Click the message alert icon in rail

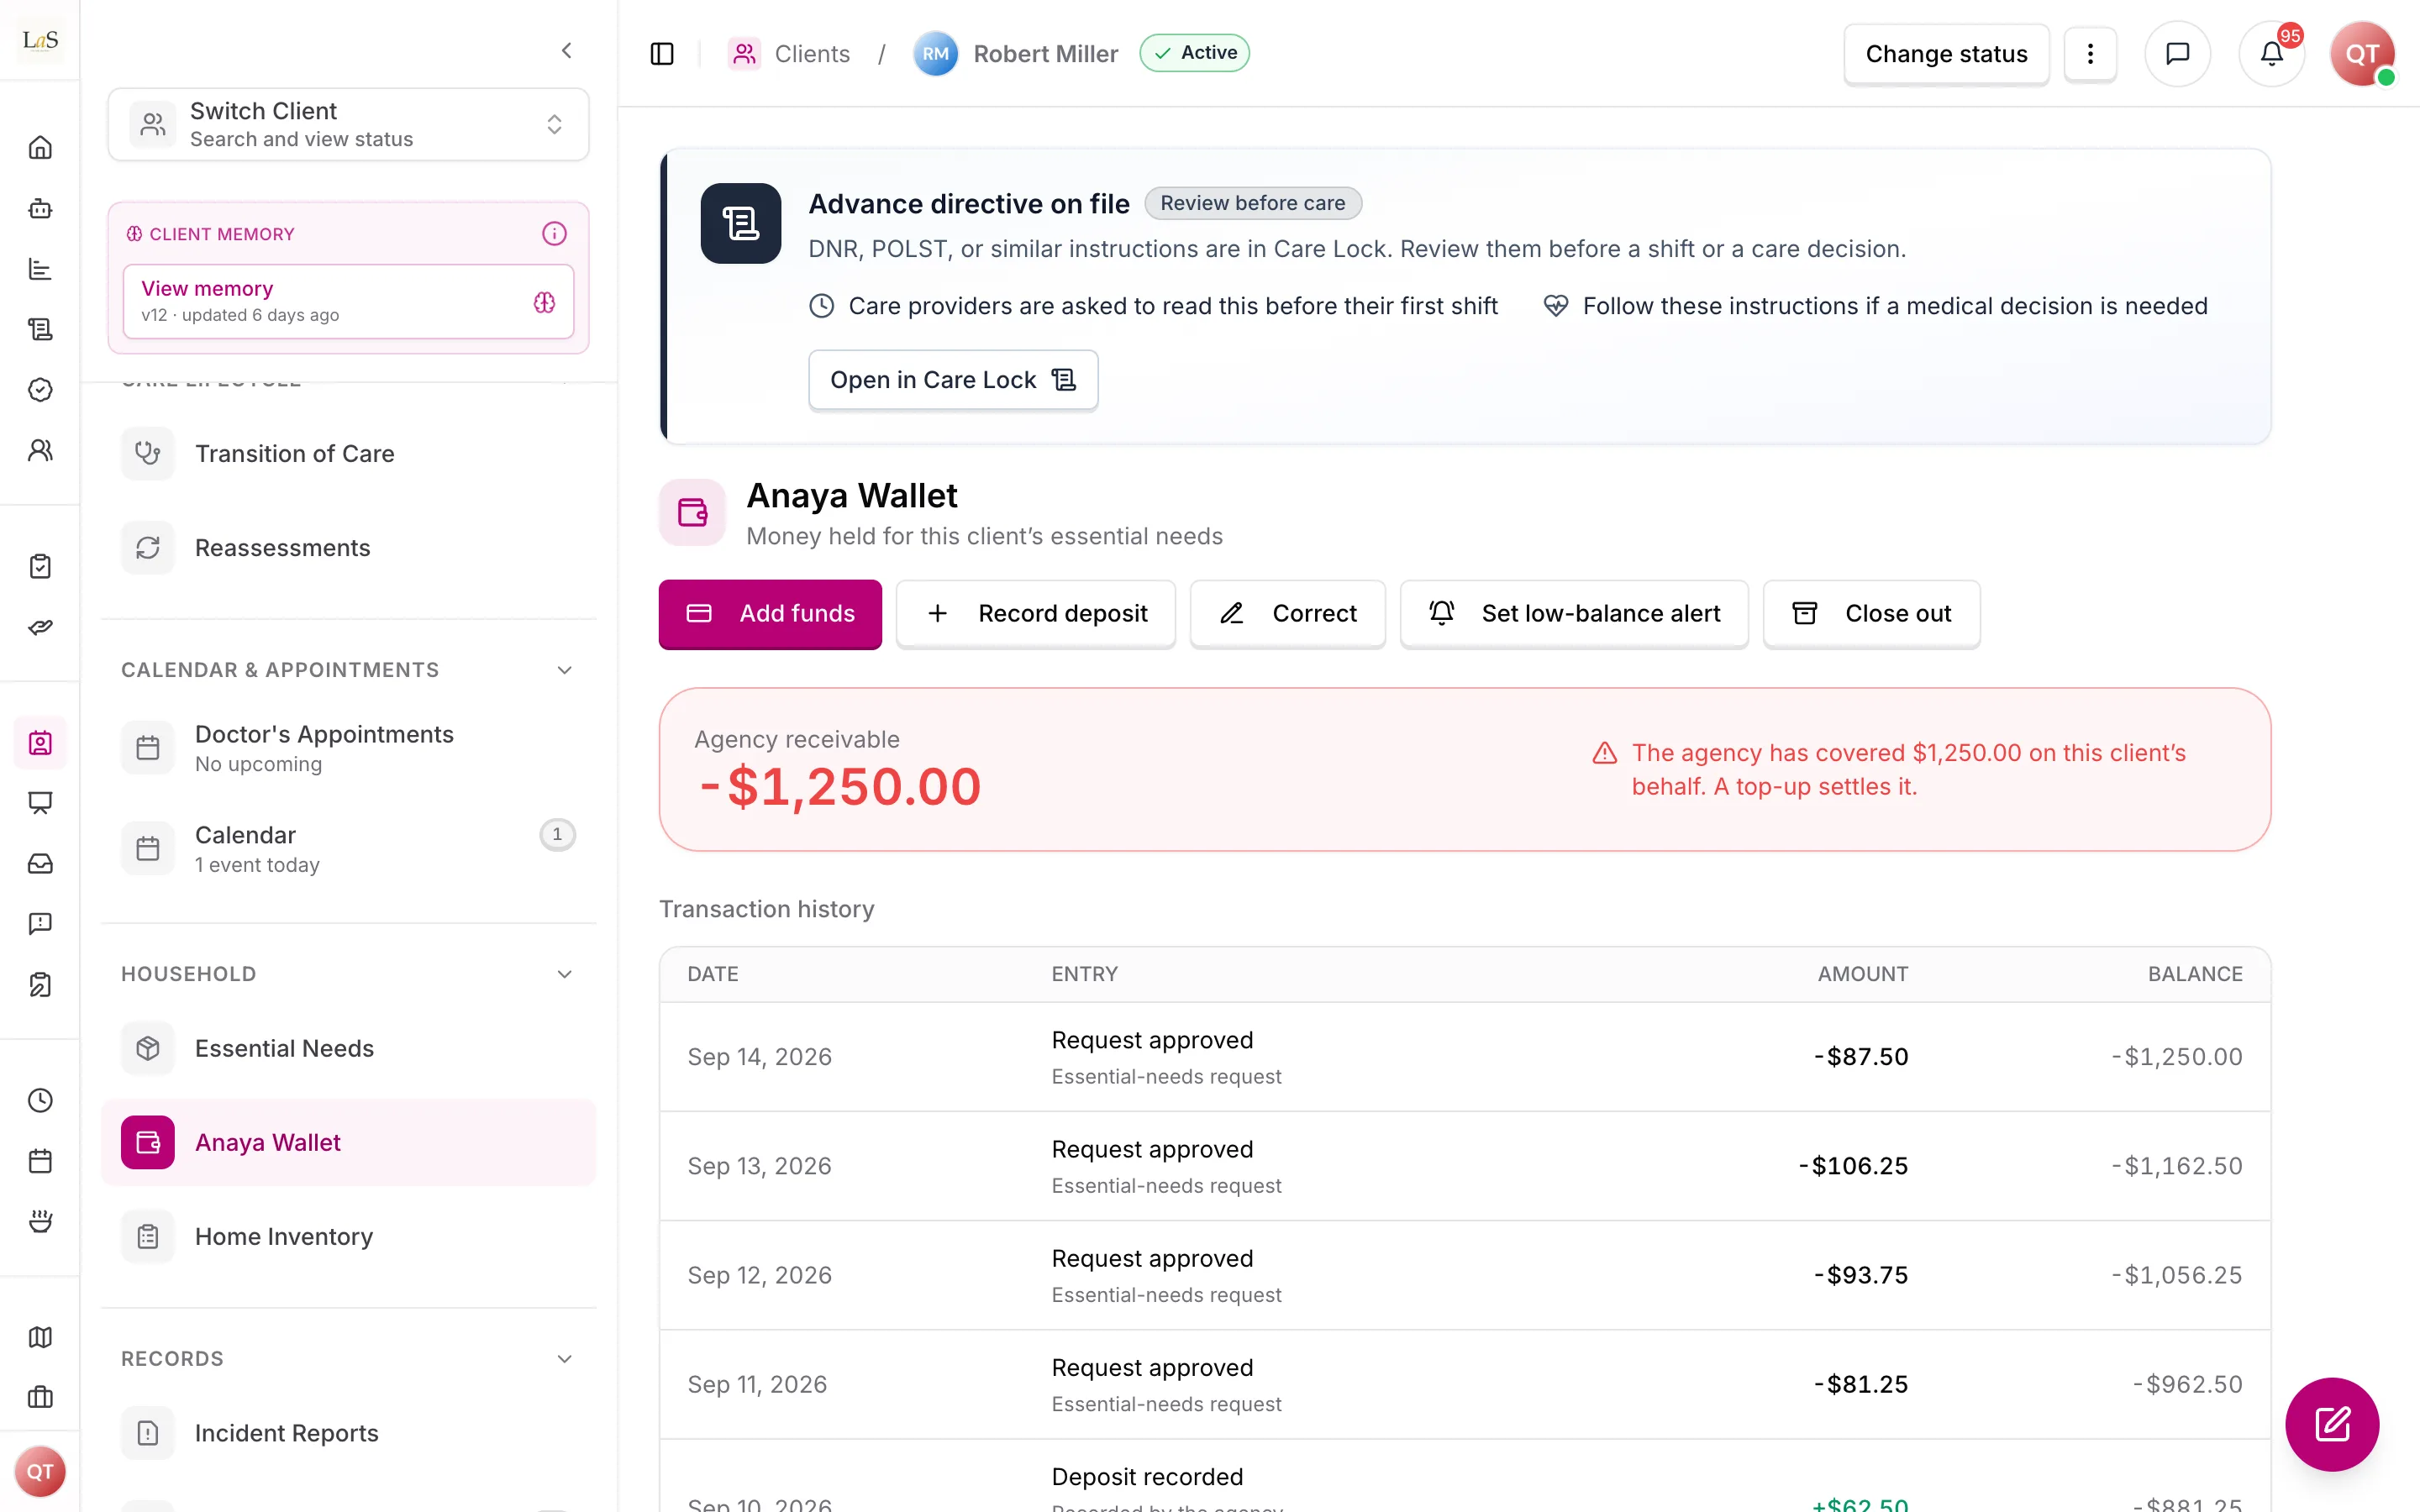click(40, 923)
